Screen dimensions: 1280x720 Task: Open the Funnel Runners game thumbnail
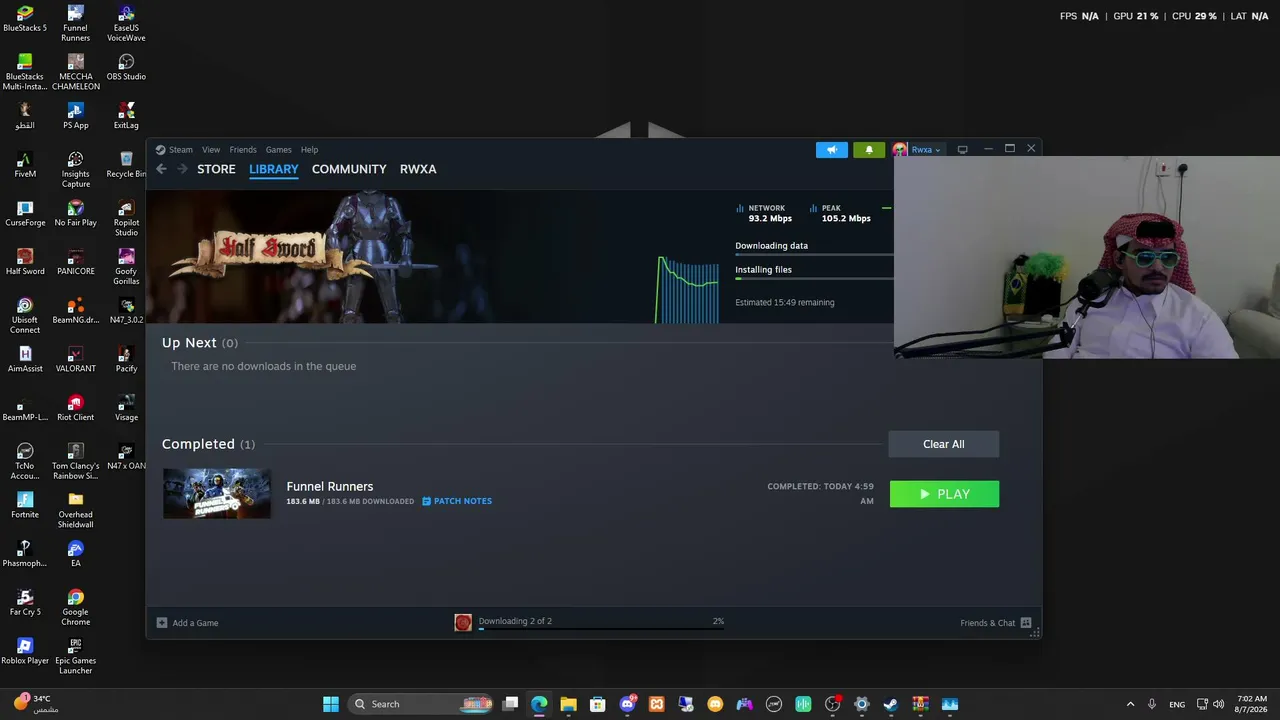point(217,493)
